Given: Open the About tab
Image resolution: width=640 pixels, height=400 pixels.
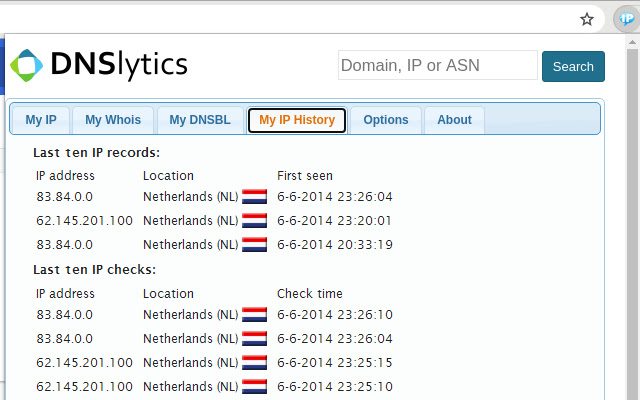Looking at the screenshot, I should (x=454, y=120).
